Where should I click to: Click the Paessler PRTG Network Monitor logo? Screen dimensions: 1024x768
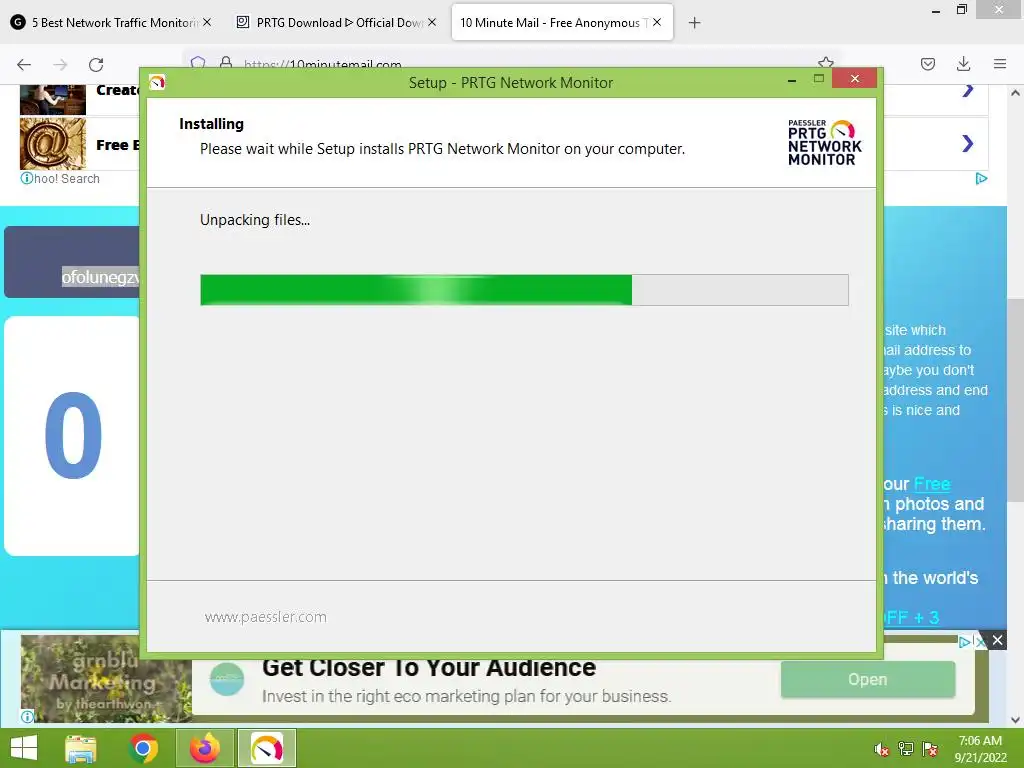coord(824,142)
